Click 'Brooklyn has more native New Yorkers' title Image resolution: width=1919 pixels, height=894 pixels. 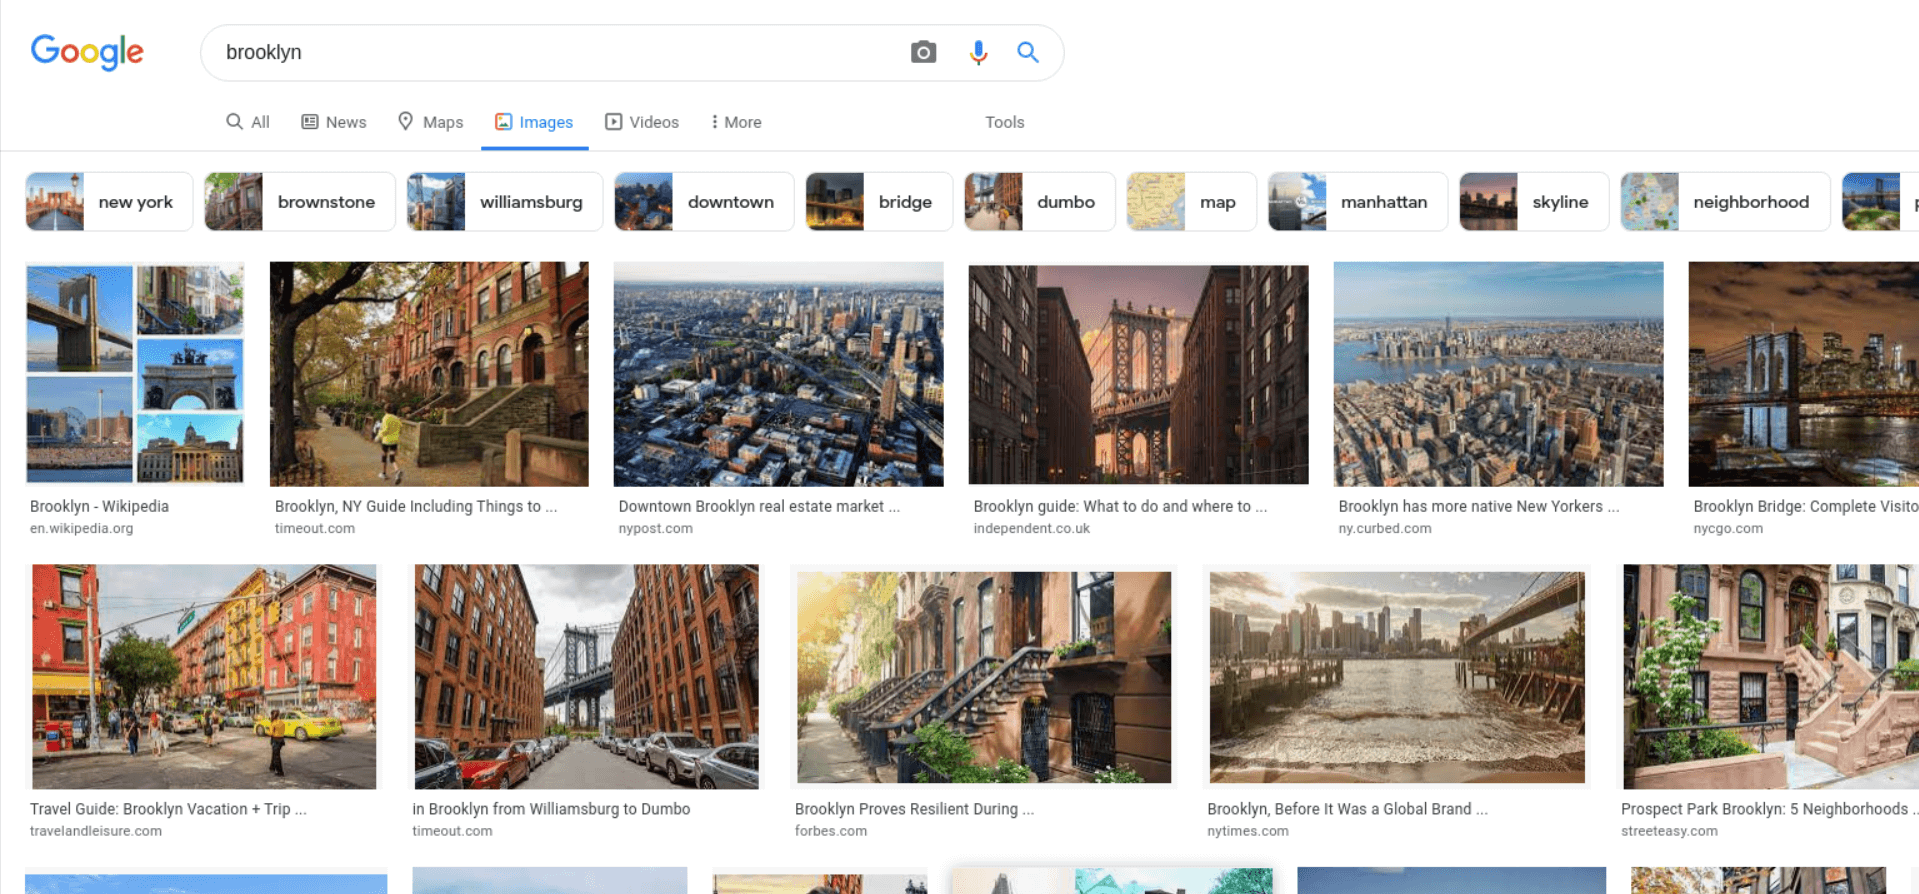(1478, 506)
